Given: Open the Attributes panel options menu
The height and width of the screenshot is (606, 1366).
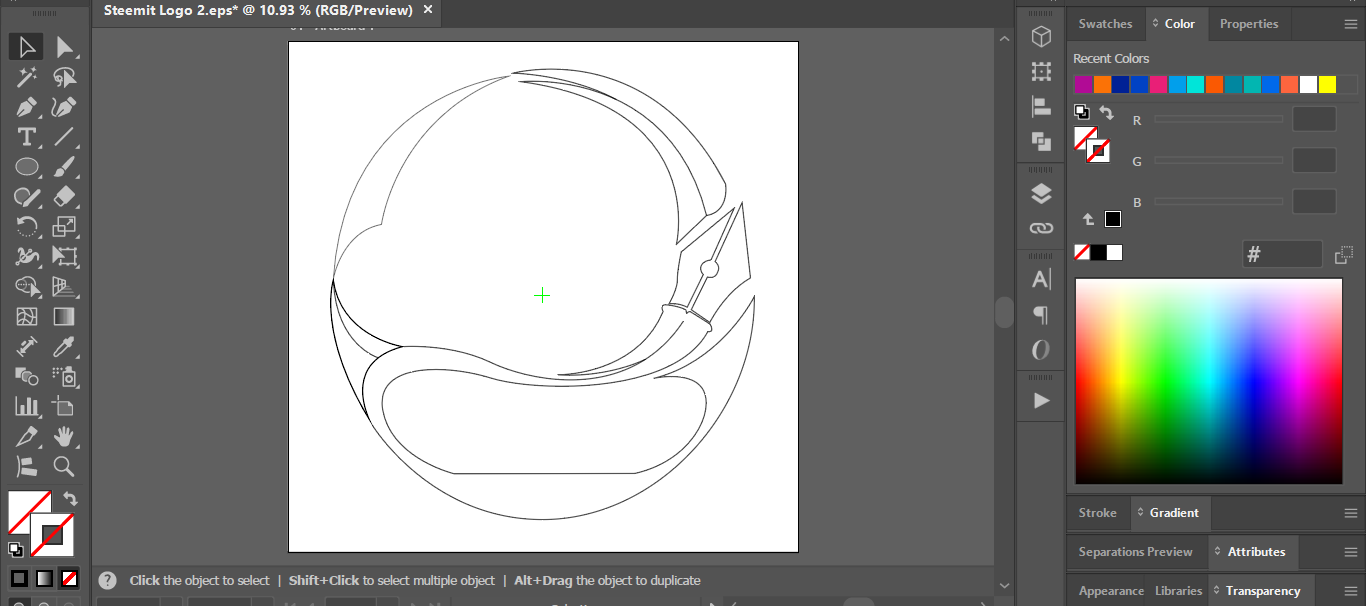Looking at the screenshot, I should (x=1351, y=552).
